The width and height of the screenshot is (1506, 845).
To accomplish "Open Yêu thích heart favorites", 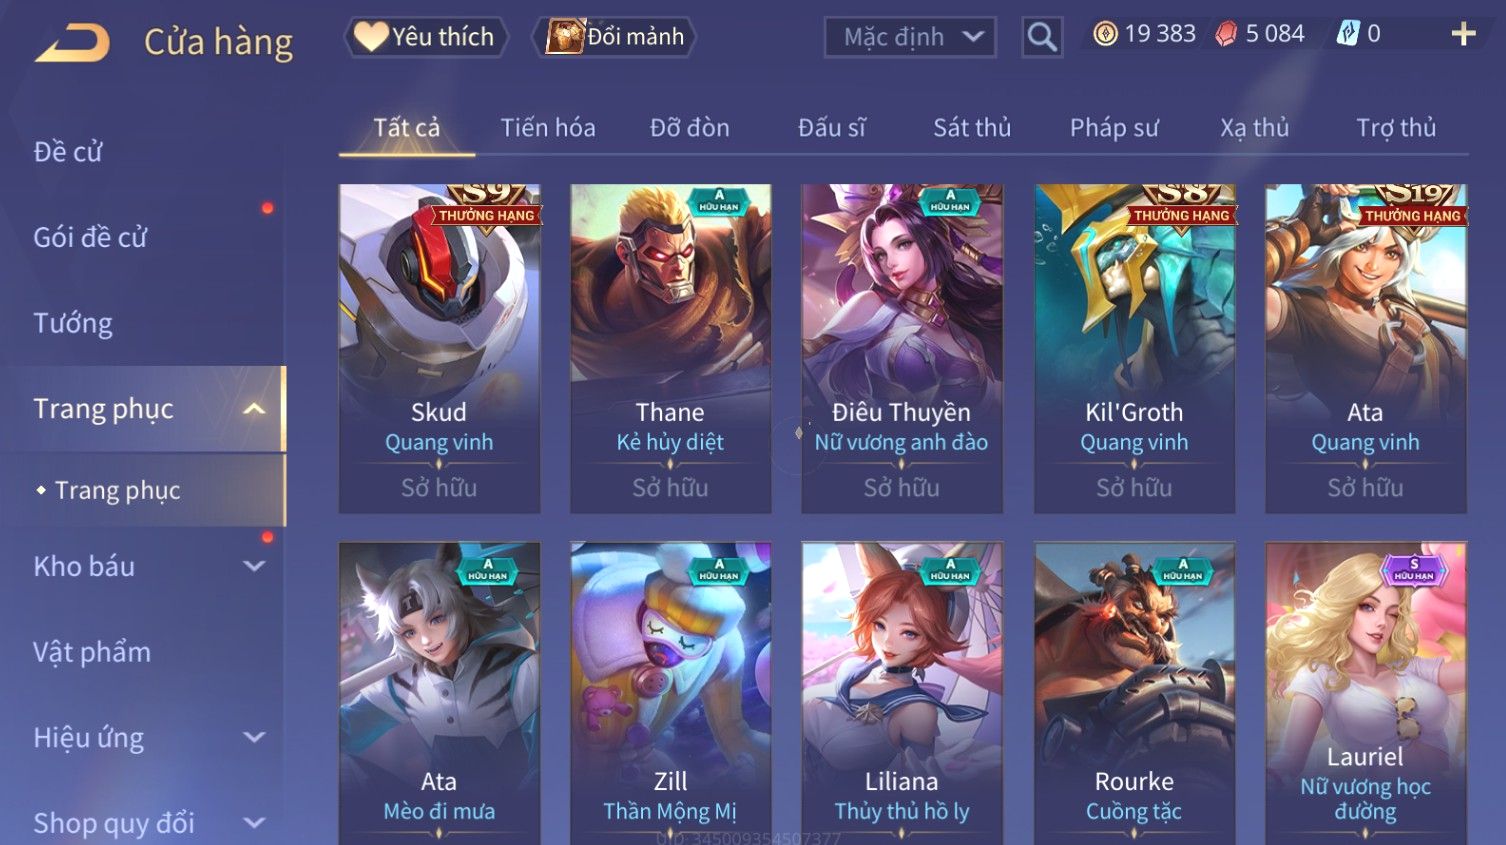I will [x=426, y=37].
